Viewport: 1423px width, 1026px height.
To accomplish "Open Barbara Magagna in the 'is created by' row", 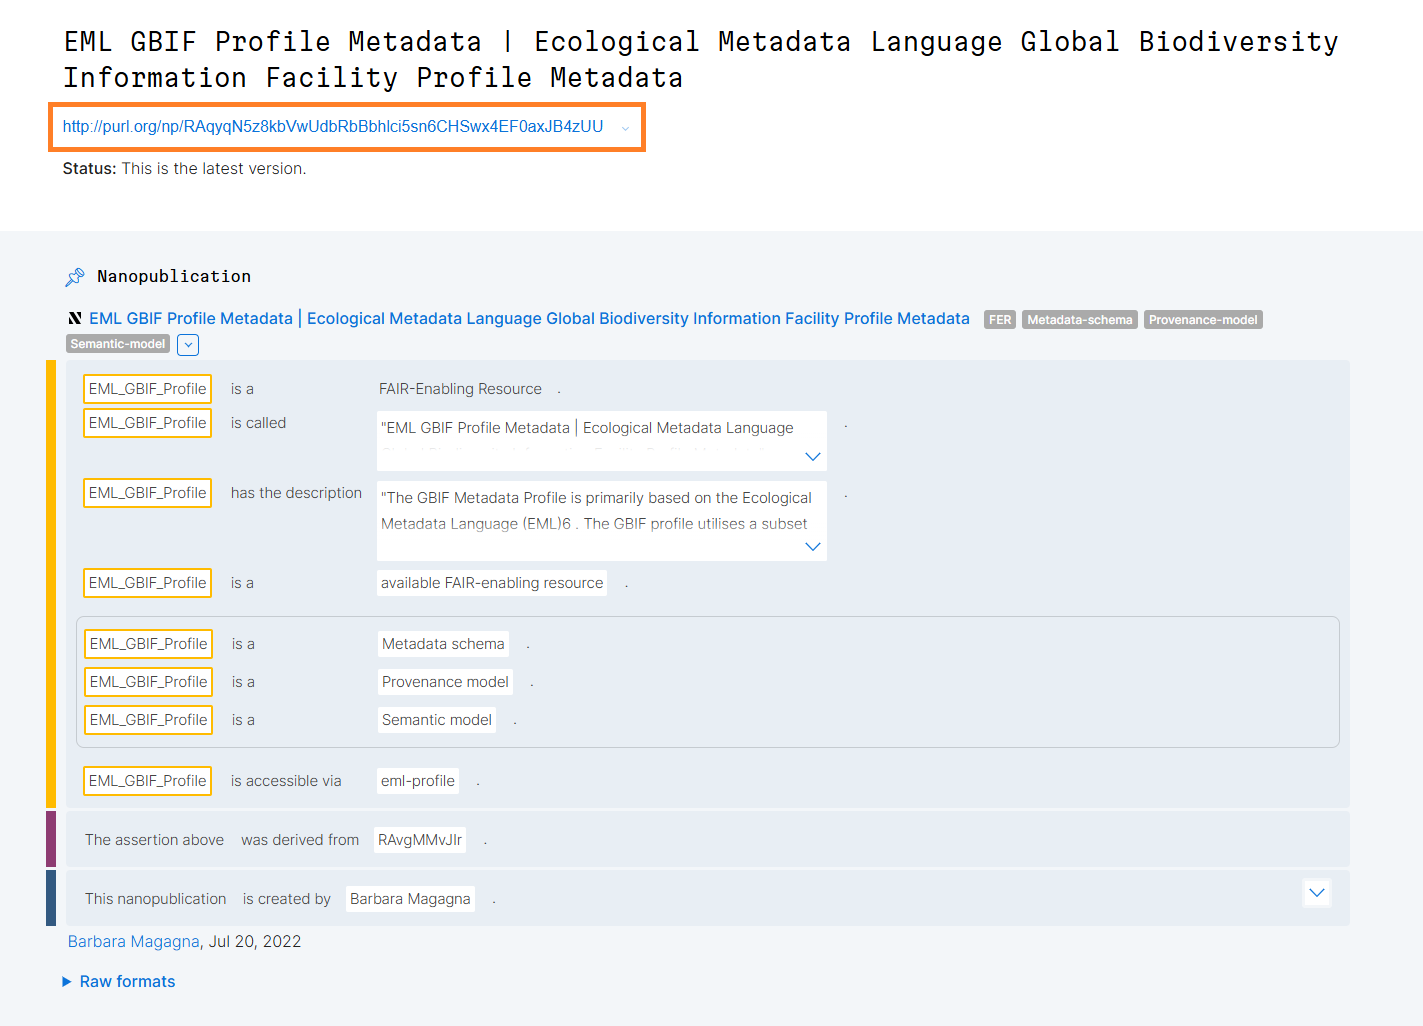I will pos(410,899).
